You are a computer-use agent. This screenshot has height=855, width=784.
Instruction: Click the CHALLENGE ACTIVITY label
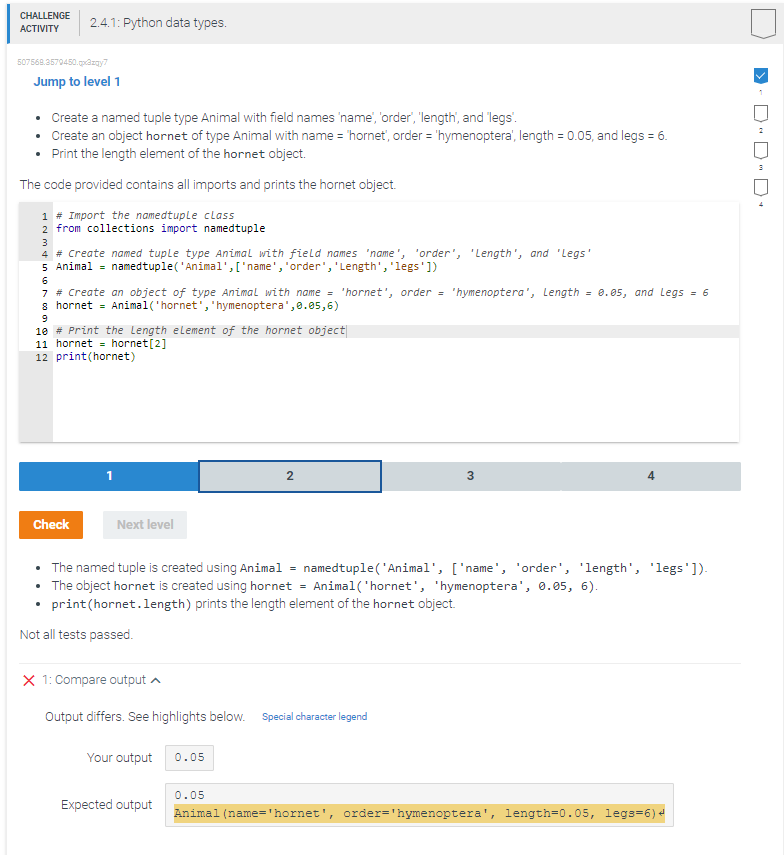pyautogui.click(x=44, y=22)
